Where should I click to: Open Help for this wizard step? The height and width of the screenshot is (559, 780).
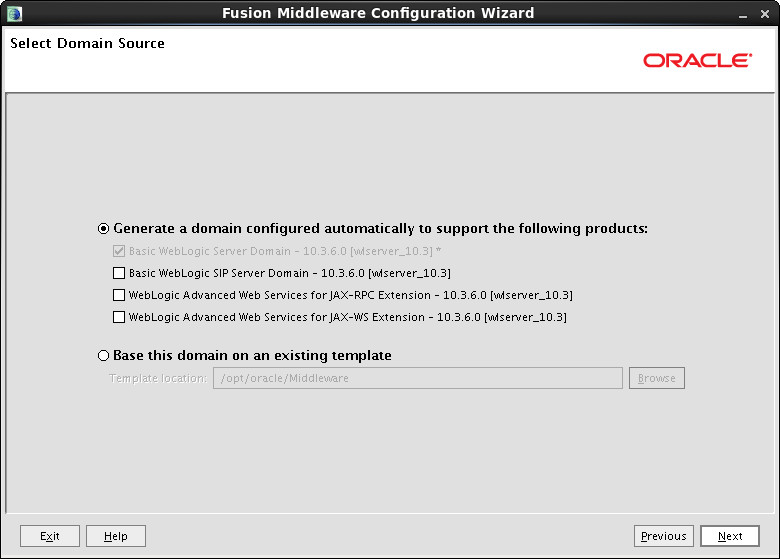tap(116, 536)
